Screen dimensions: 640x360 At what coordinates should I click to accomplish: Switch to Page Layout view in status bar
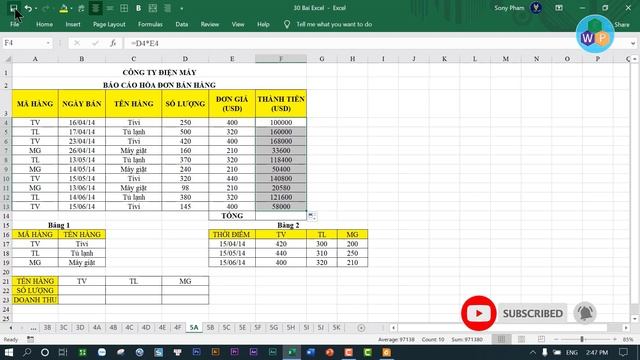point(521,339)
